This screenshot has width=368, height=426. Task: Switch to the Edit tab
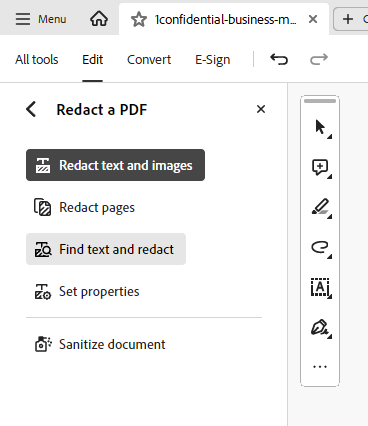tap(93, 60)
